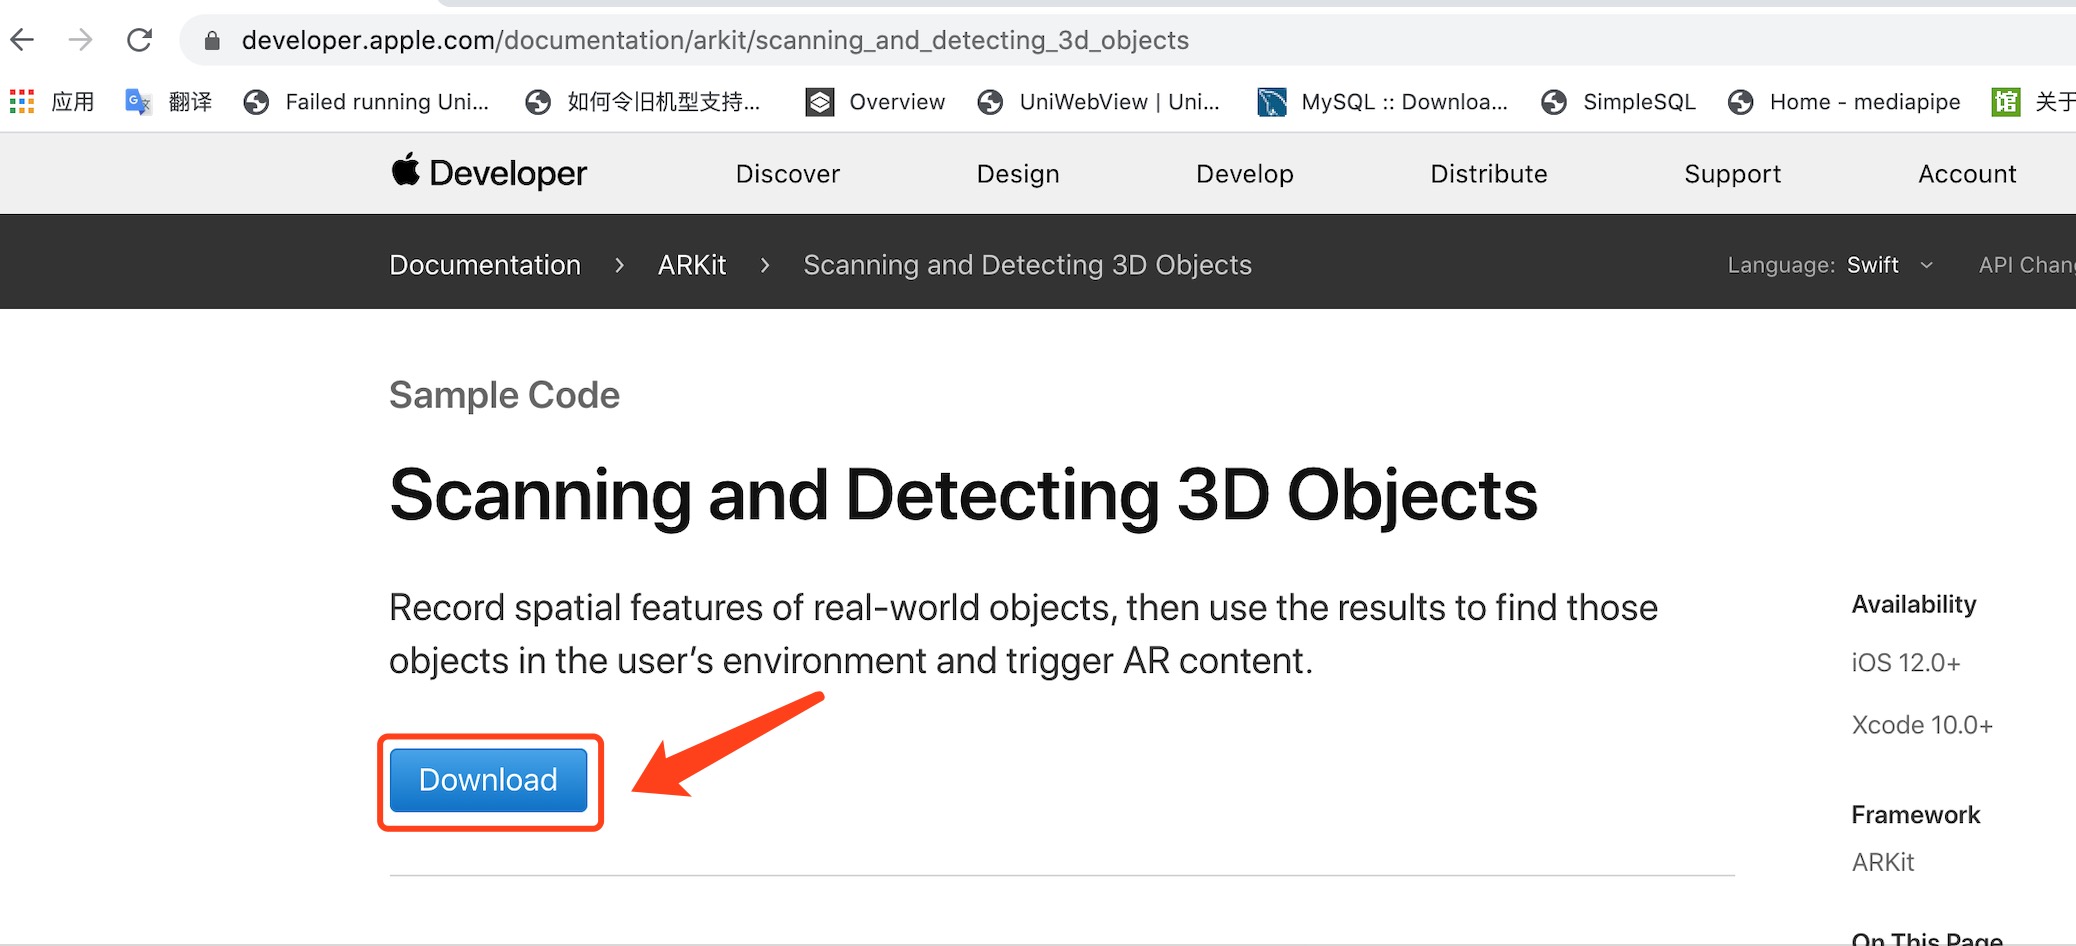Click the browser forward arrow
This screenshot has width=2076, height=946.
coord(80,40)
